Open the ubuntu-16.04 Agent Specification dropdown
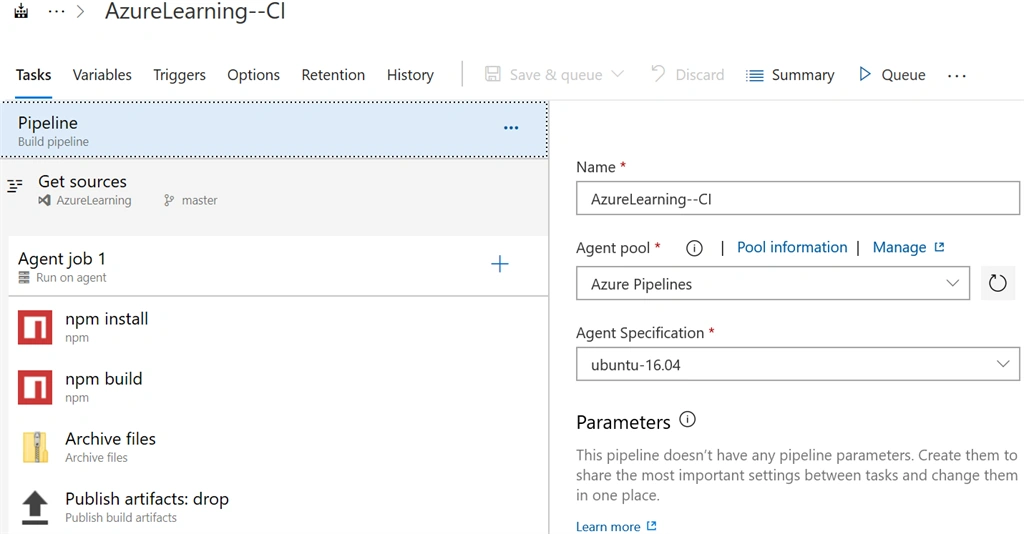The height and width of the screenshot is (534, 1024). pyautogui.click(x=797, y=364)
